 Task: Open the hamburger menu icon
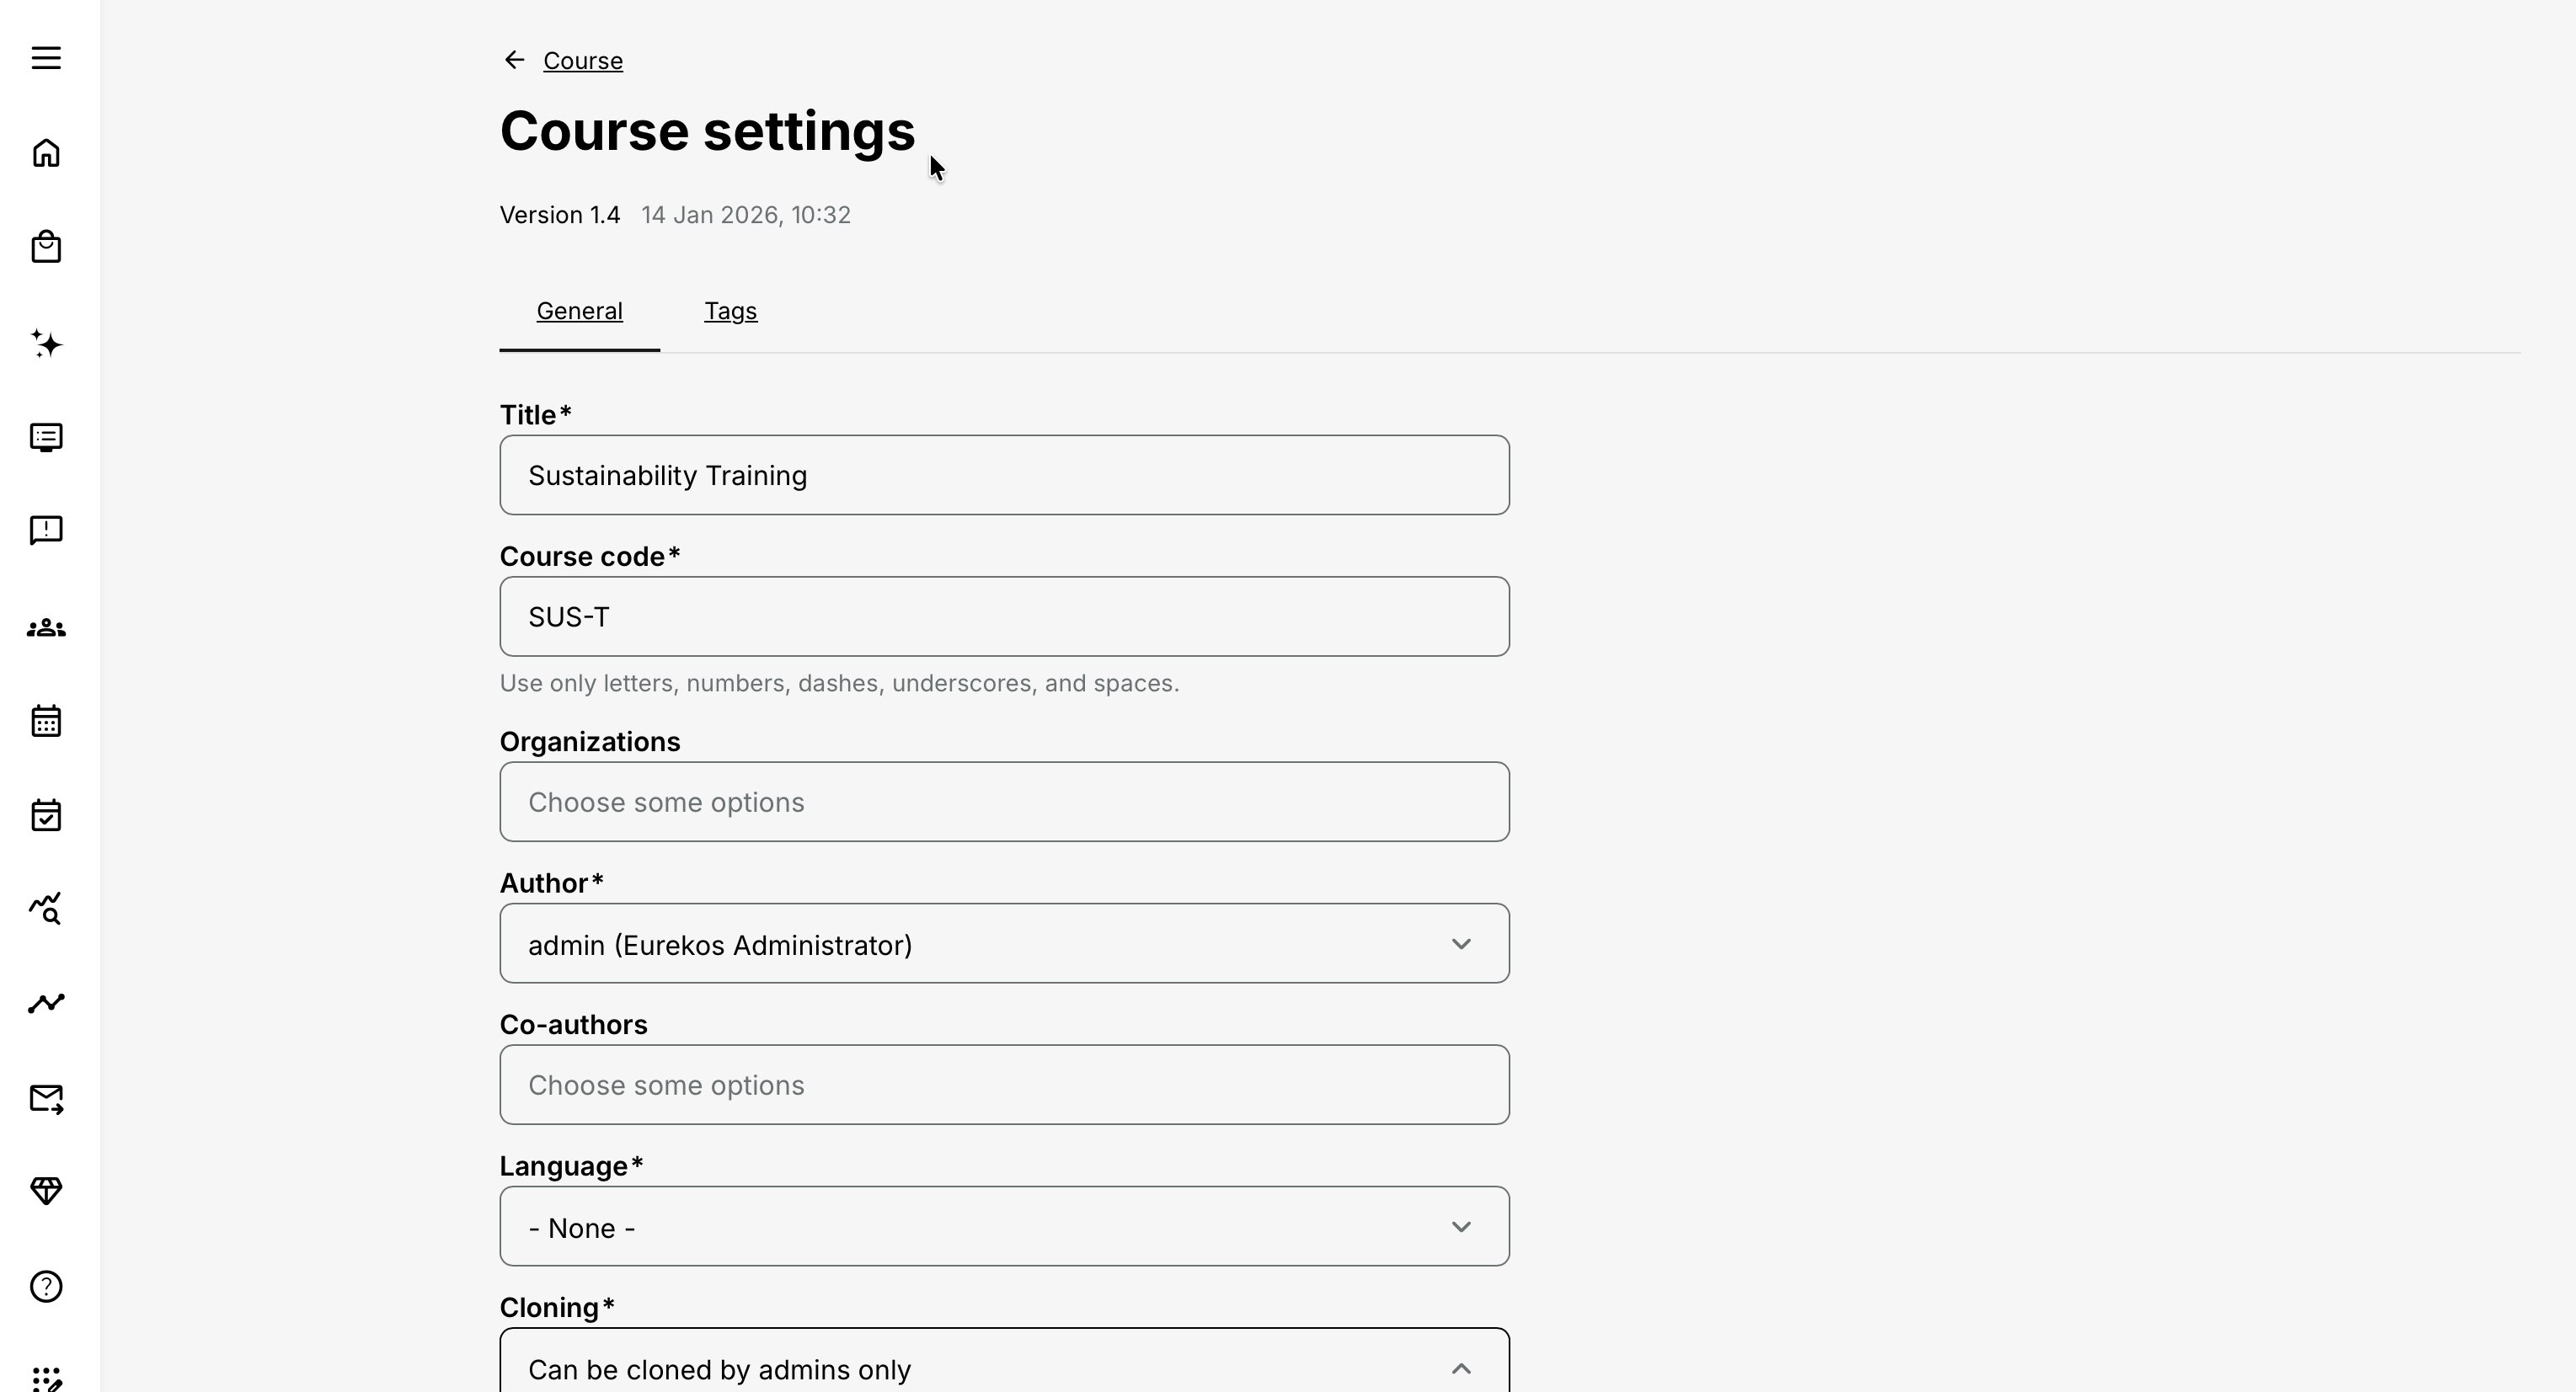click(46, 58)
